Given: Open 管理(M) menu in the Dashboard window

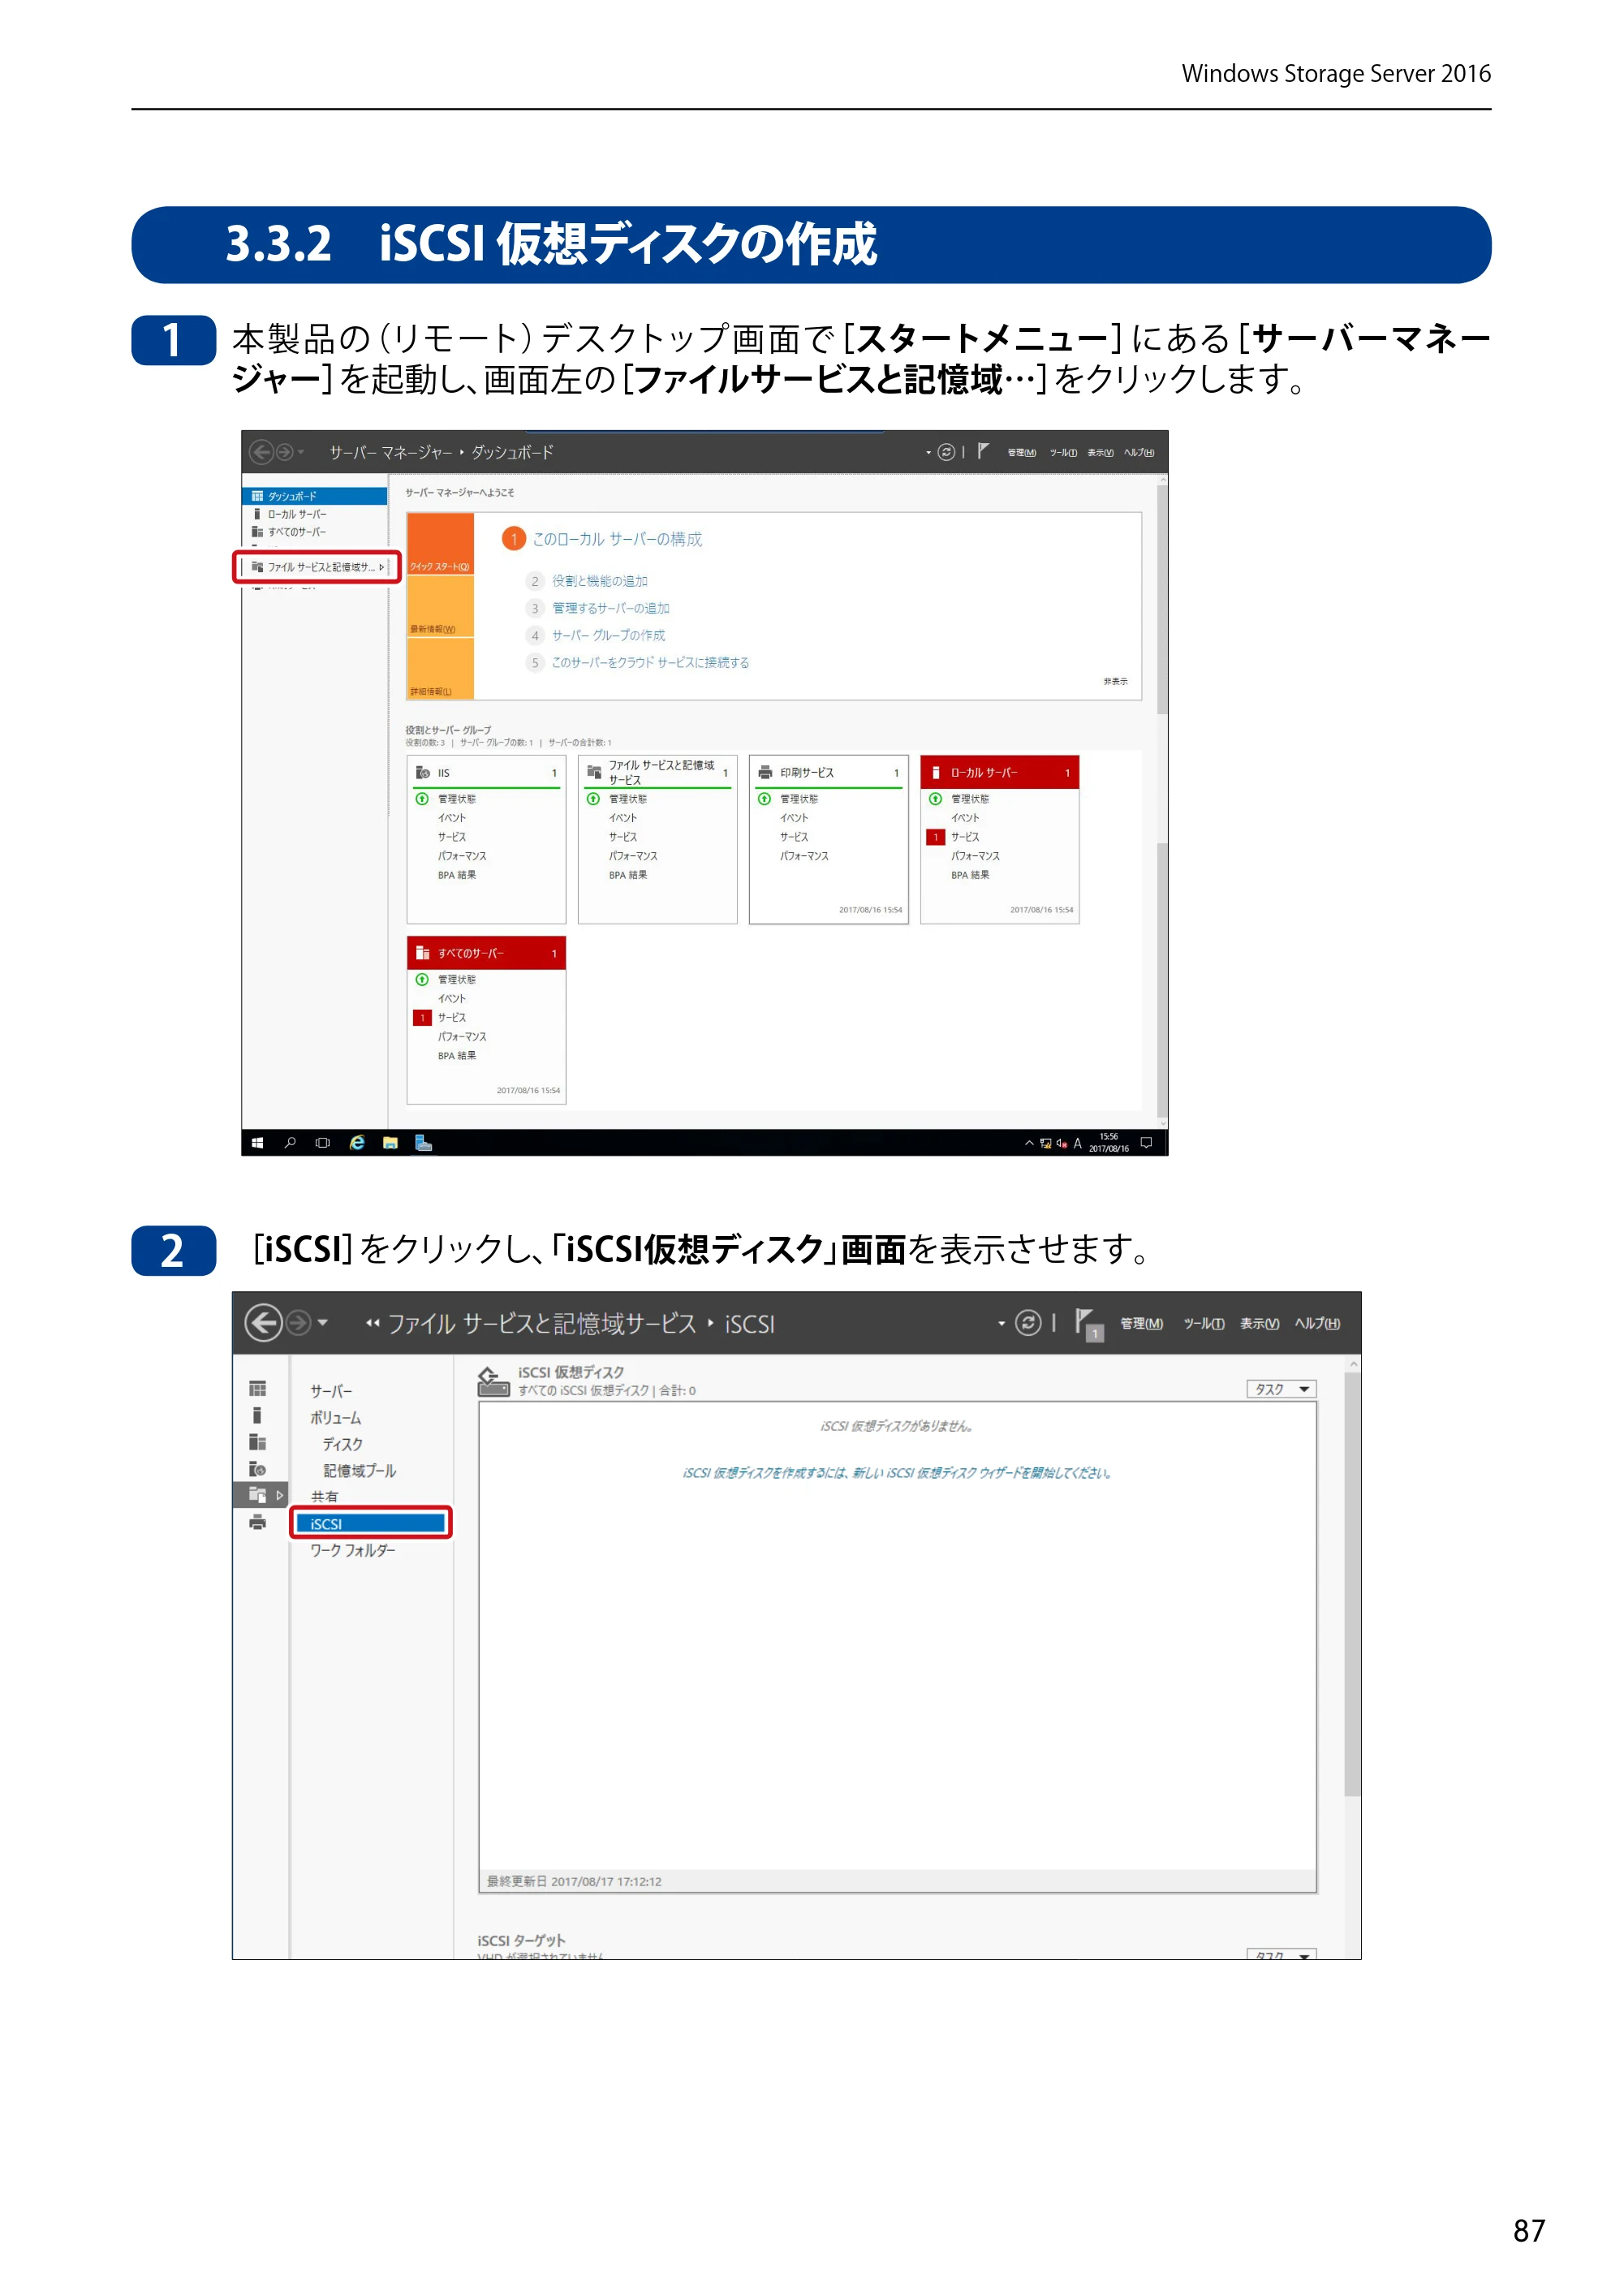Looking at the screenshot, I should 1021,453.
